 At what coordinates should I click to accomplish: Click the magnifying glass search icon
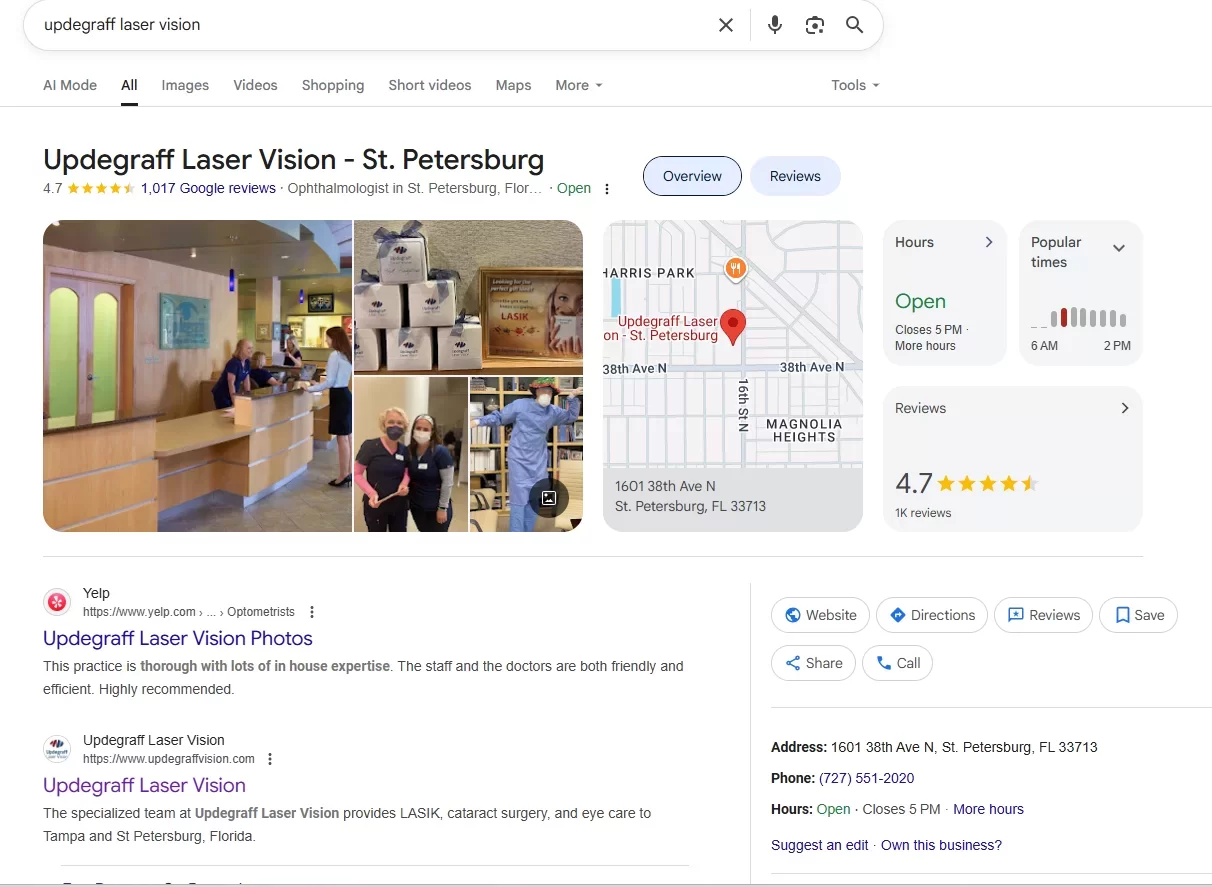(x=854, y=25)
